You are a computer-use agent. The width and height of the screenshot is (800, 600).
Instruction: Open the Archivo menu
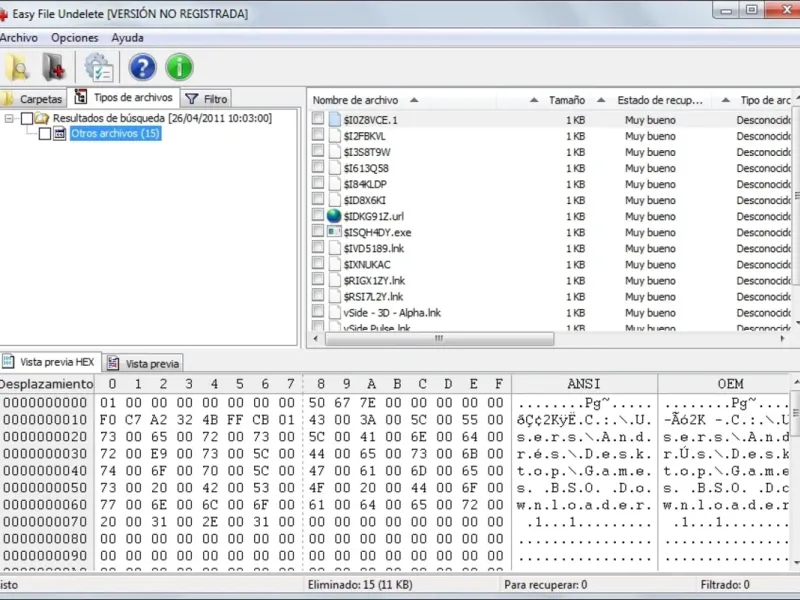(18, 38)
